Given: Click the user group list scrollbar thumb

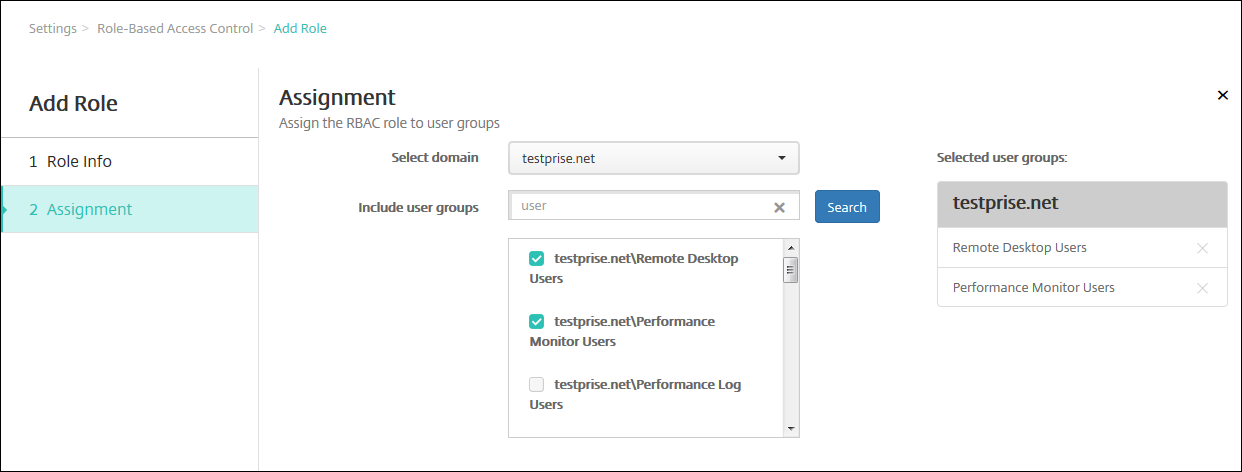Looking at the screenshot, I should [x=790, y=270].
